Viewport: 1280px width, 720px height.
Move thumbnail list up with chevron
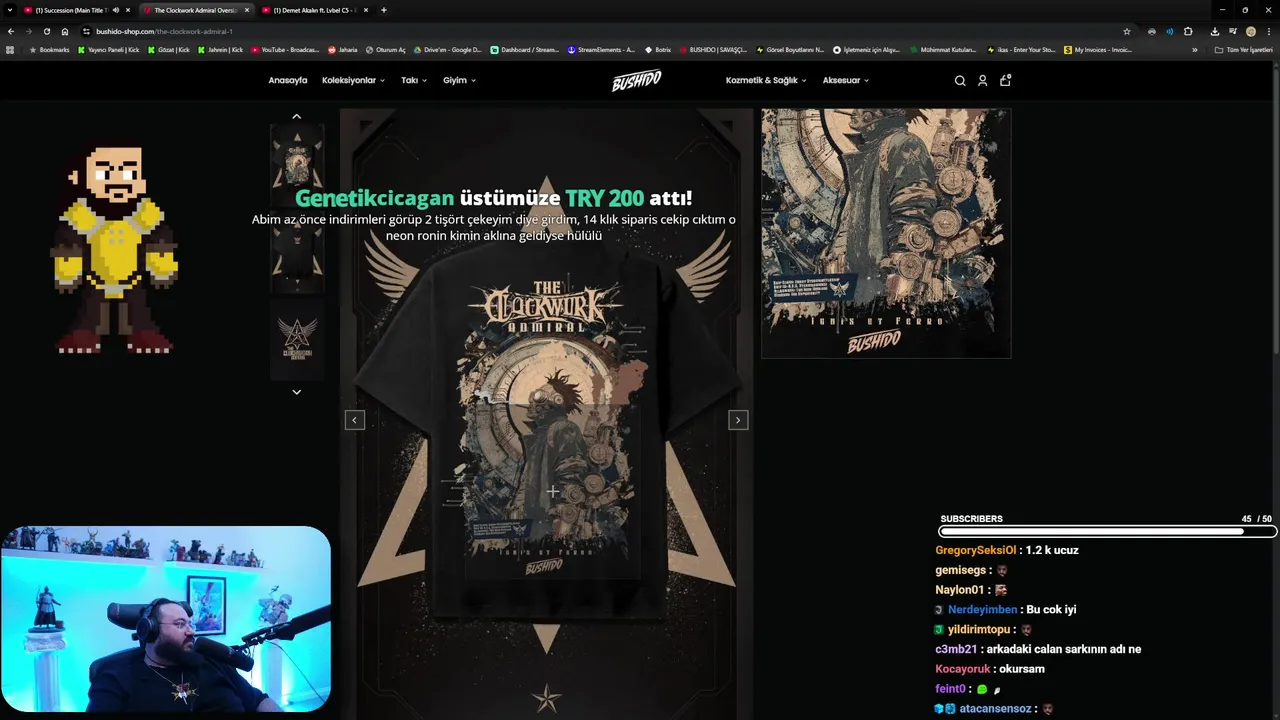tap(296, 117)
